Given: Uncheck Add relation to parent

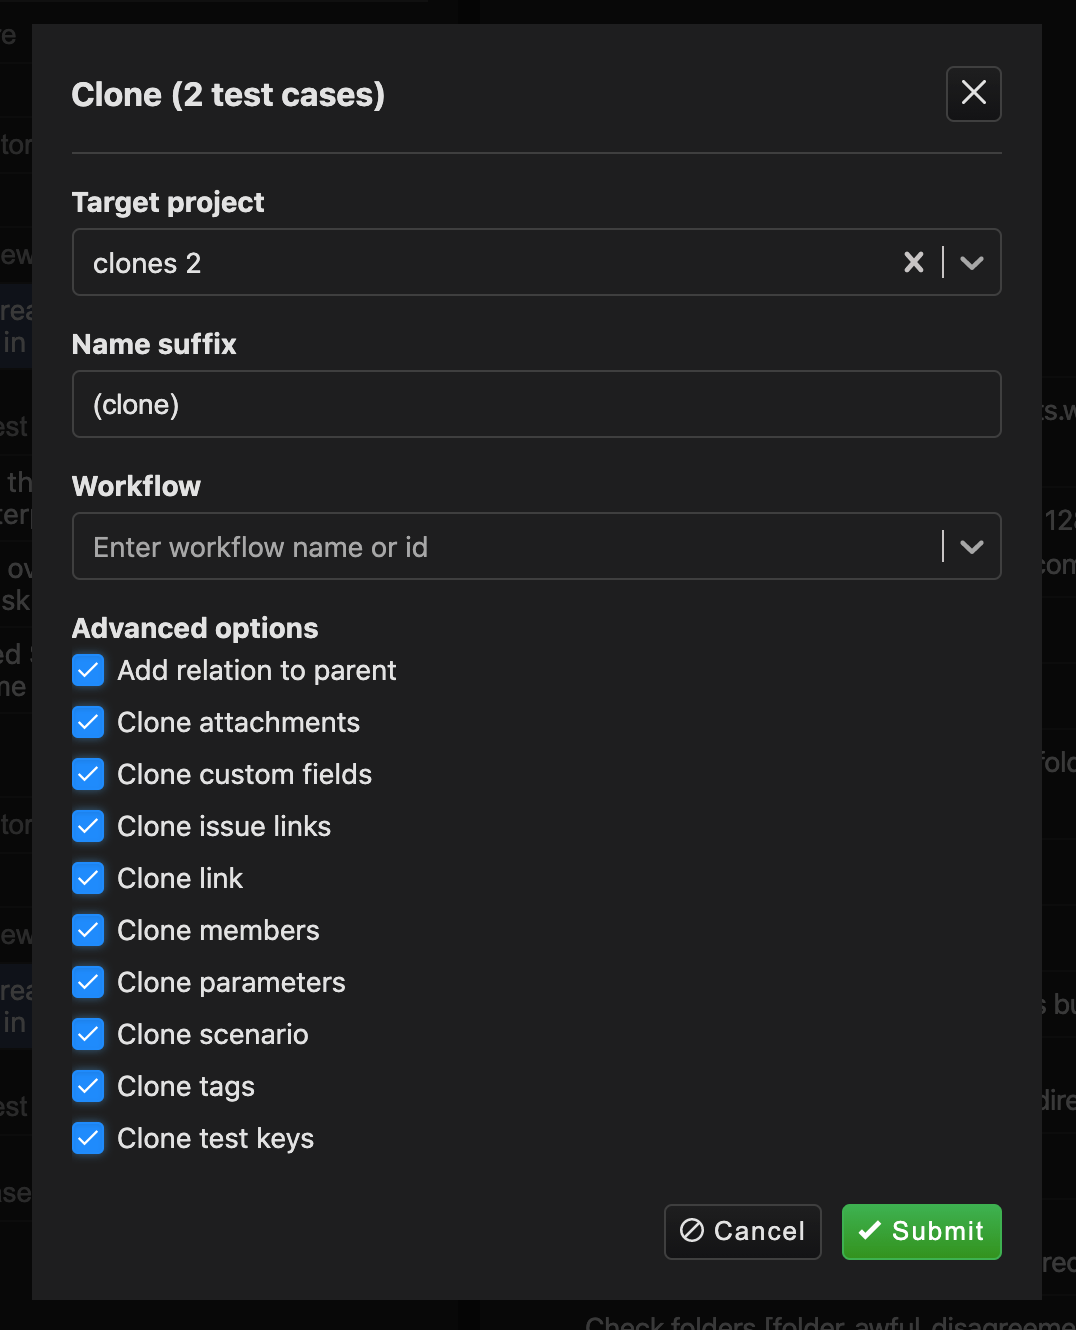Looking at the screenshot, I should click(x=89, y=670).
